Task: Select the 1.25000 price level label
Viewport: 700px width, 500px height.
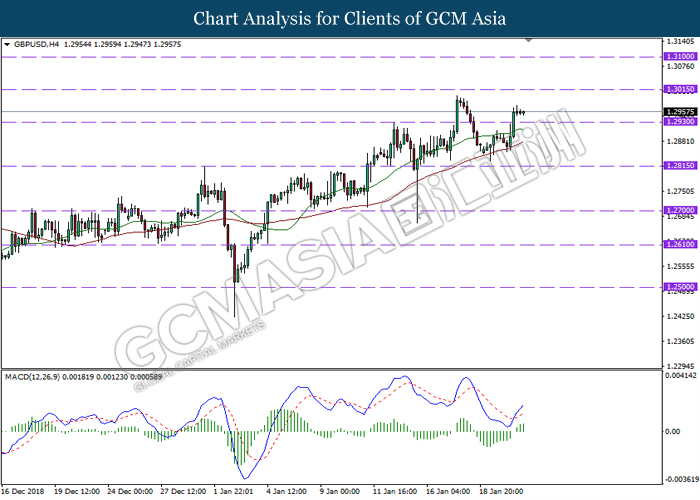Action: tap(680, 287)
